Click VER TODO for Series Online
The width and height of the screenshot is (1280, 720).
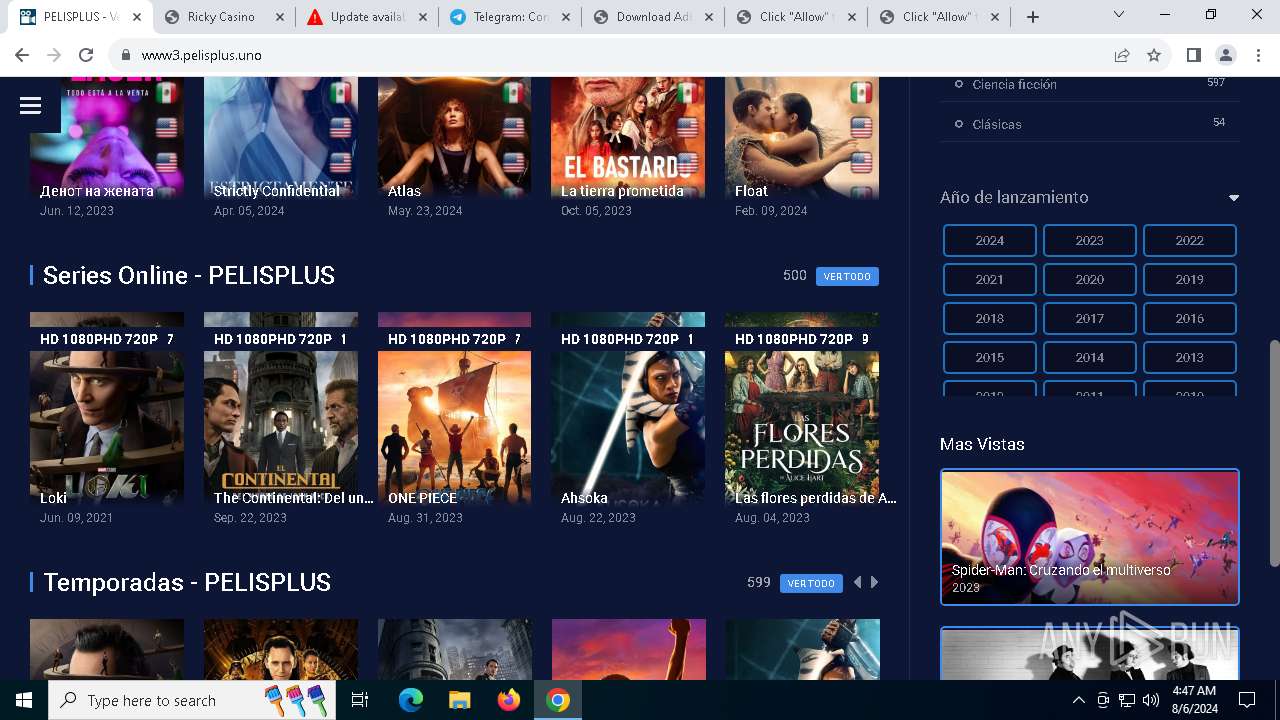point(847,276)
